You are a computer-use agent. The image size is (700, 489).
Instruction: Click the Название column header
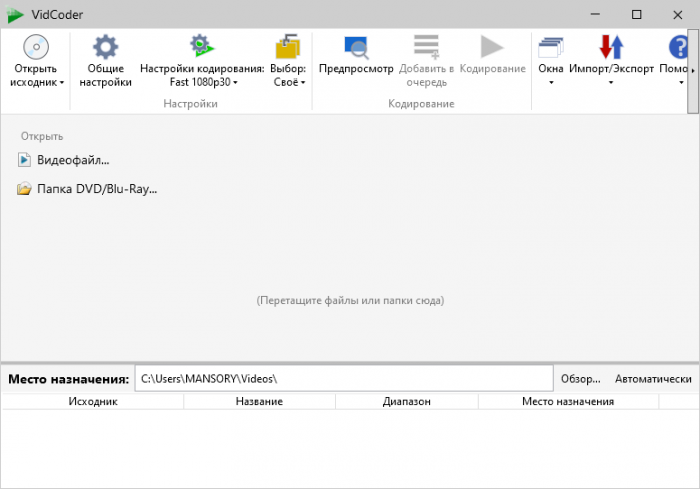pyautogui.click(x=259, y=401)
